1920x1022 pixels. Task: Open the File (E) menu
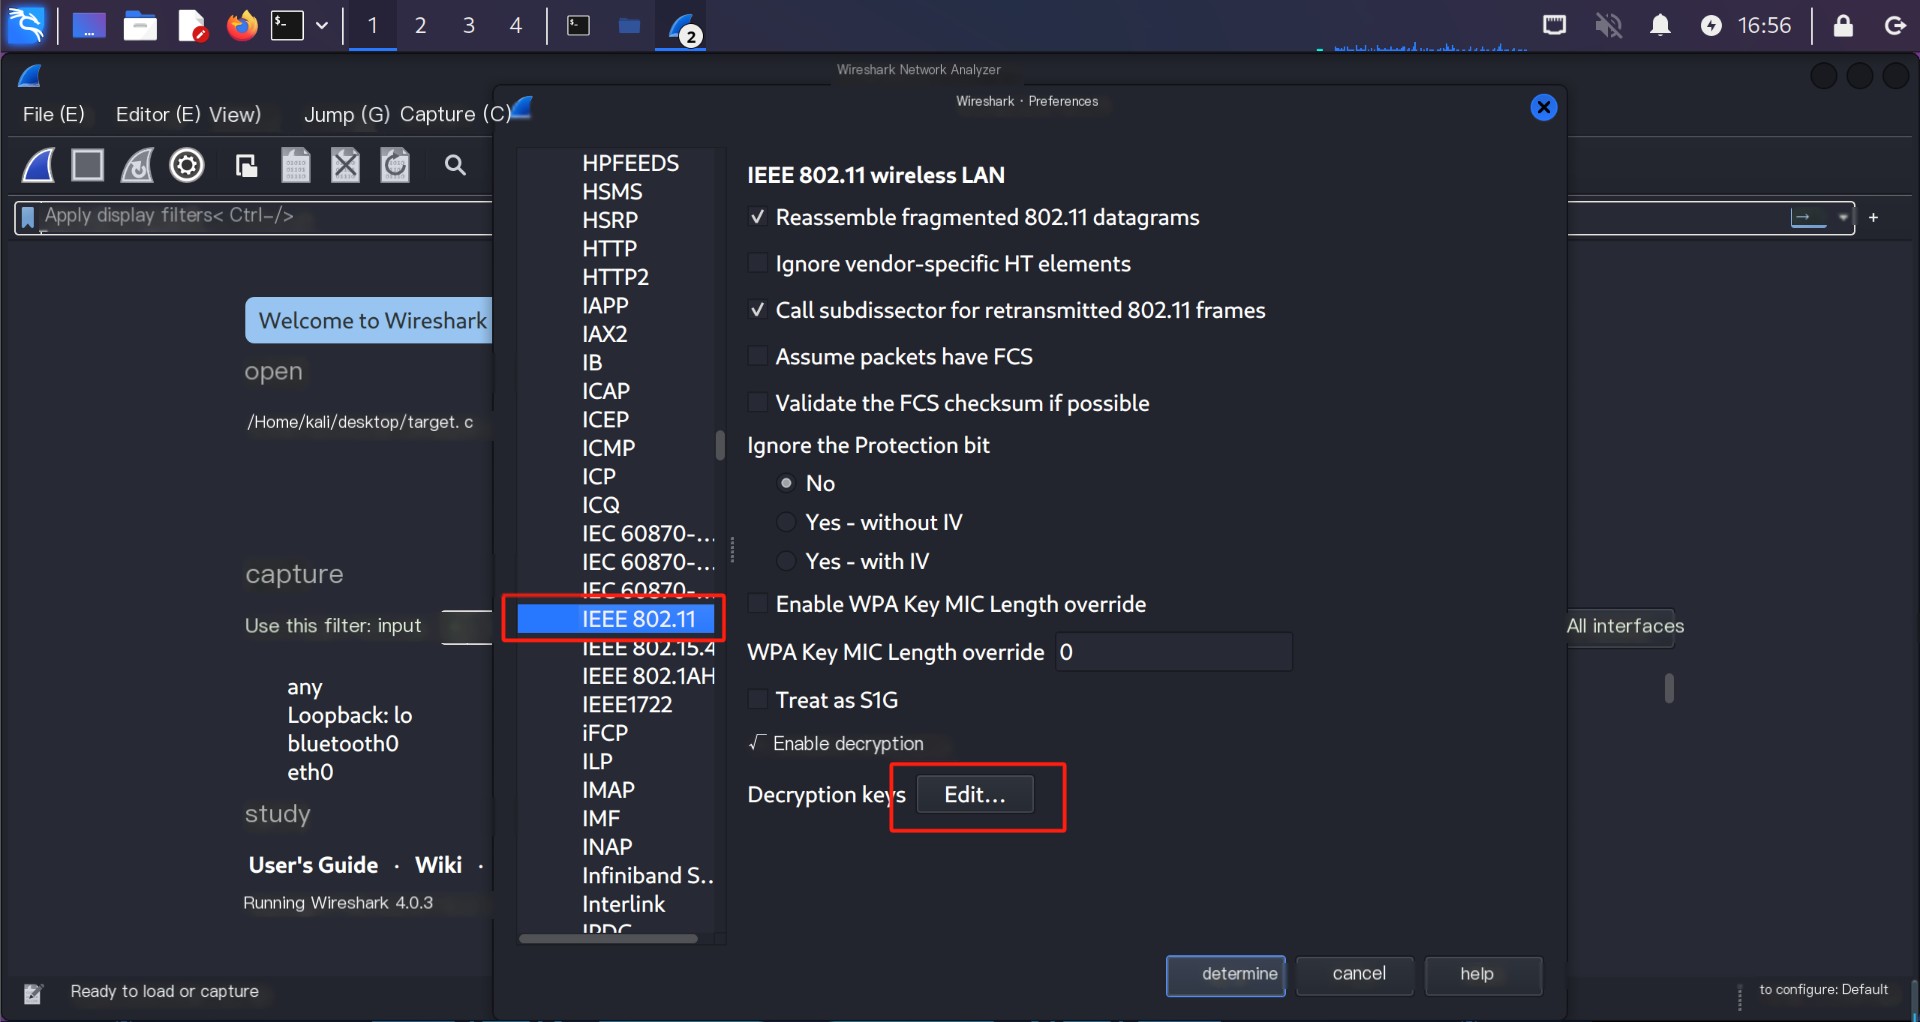(x=54, y=114)
